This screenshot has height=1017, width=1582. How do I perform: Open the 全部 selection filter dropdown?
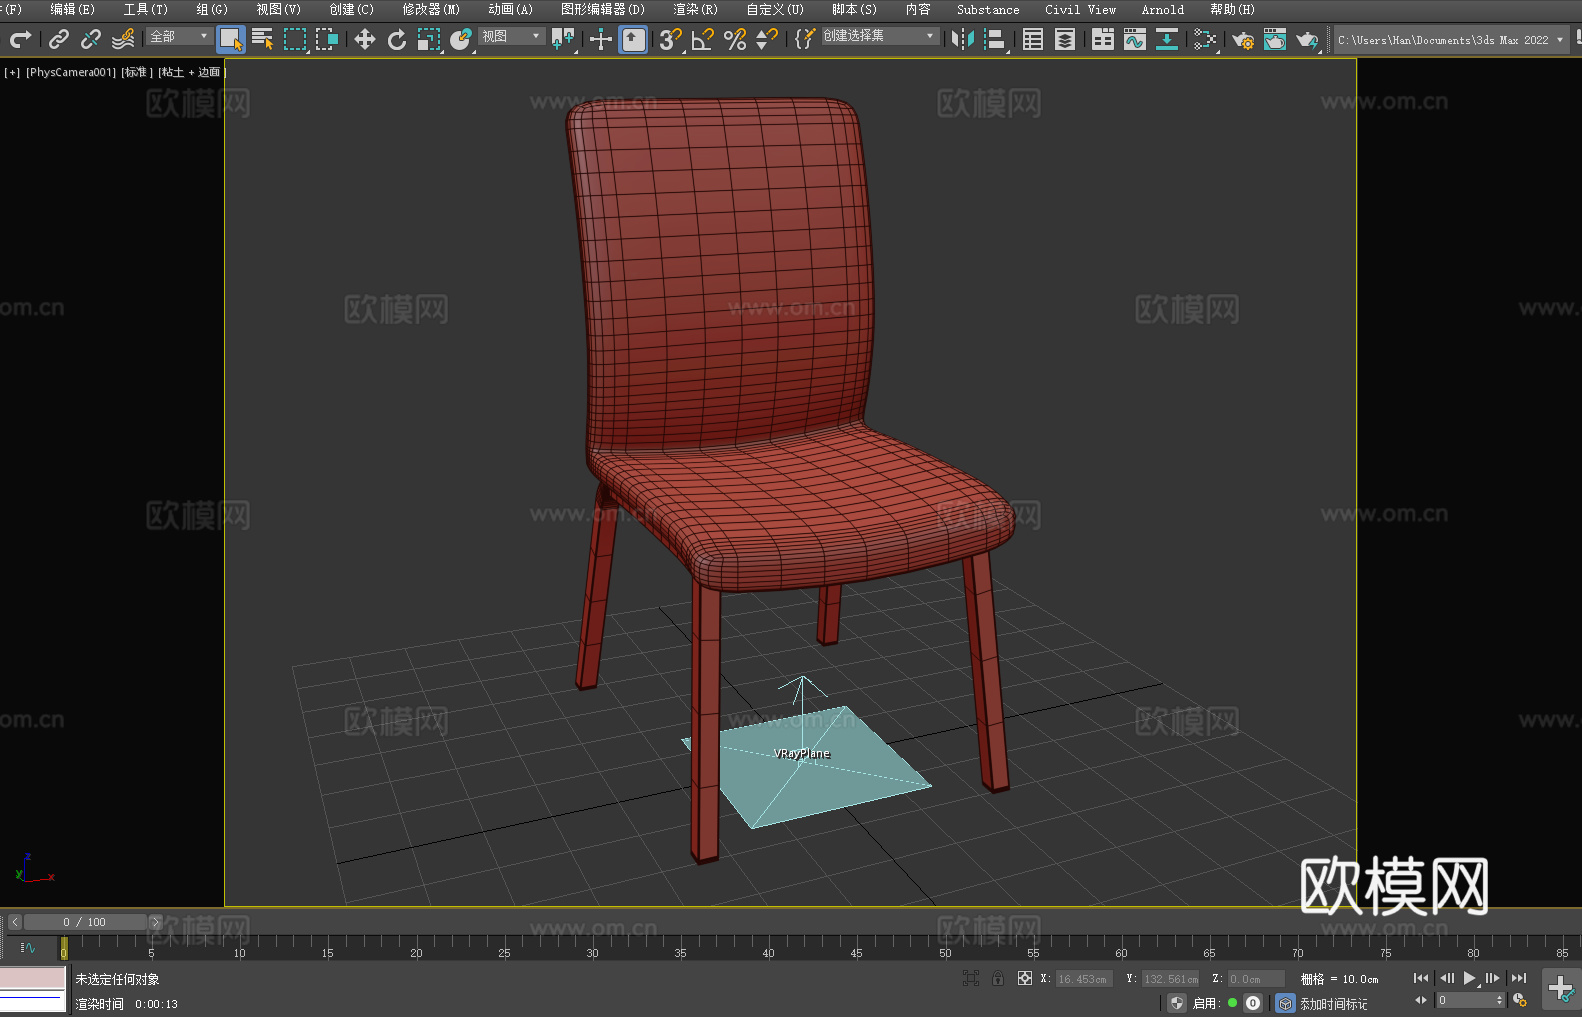pos(179,36)
